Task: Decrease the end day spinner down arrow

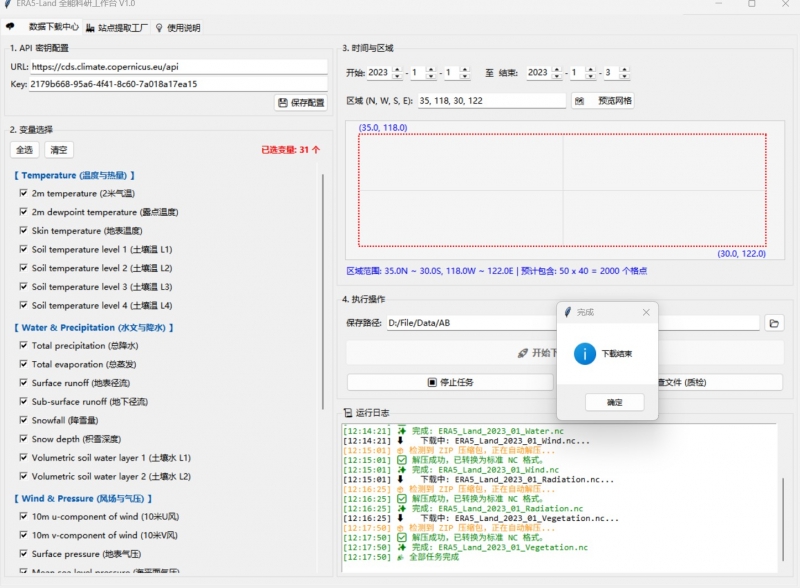Action: [x=624, y=77]
